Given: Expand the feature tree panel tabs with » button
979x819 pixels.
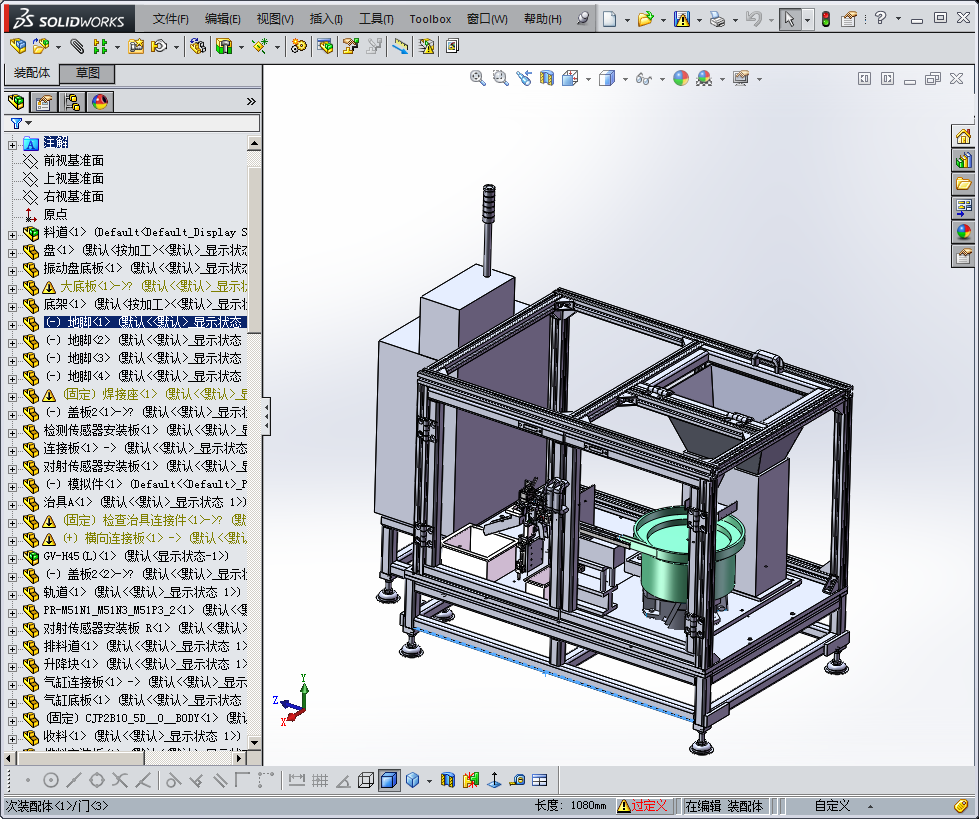Looking at the screenshot, I should 251,101.
